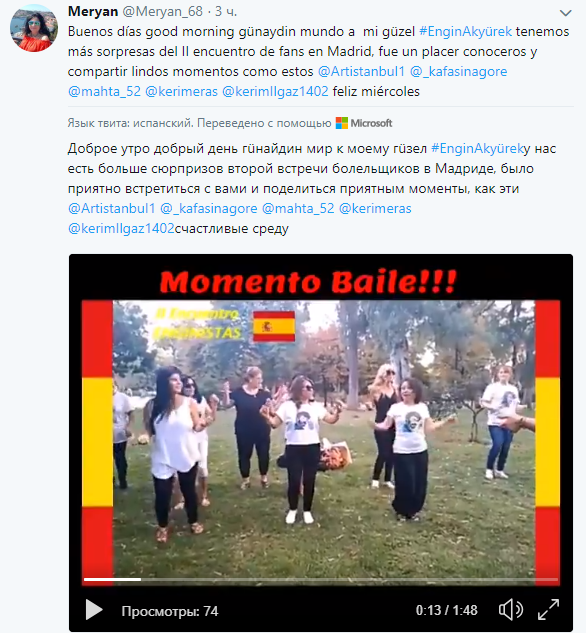The image size is (586, 633).
Task: Click the tweet timestamp 3 ч.
Action: pos(226,11)
